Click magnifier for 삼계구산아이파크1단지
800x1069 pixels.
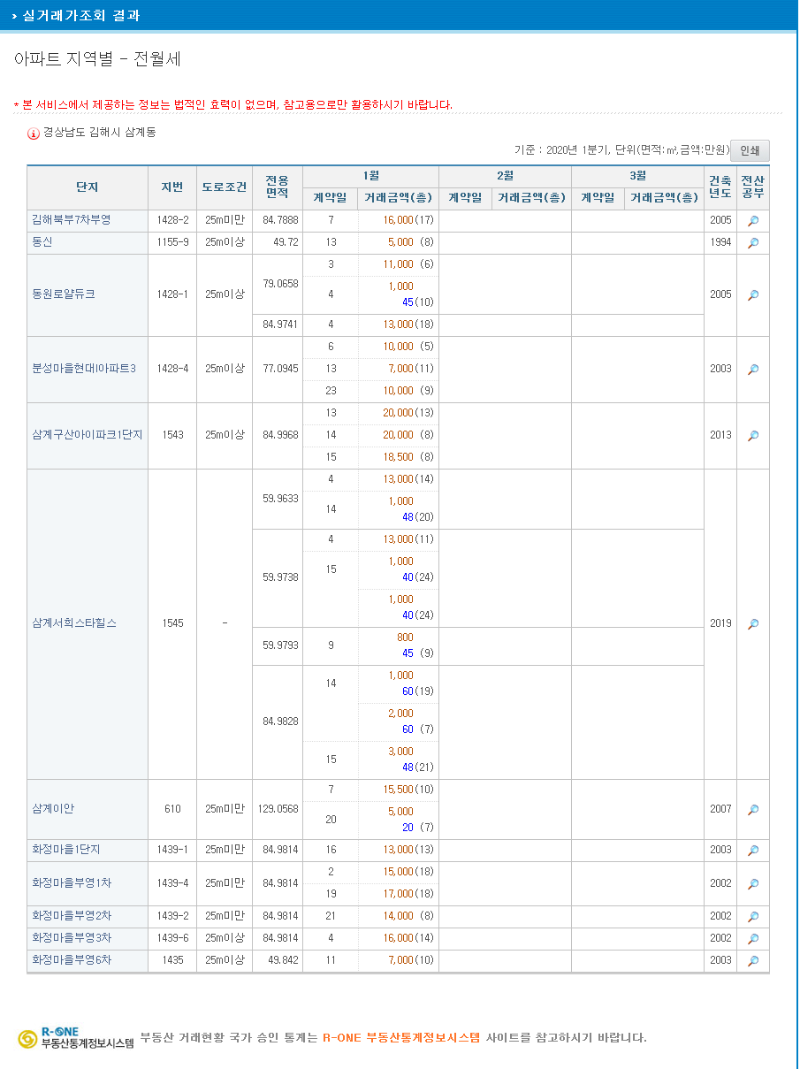pos(753,435)
